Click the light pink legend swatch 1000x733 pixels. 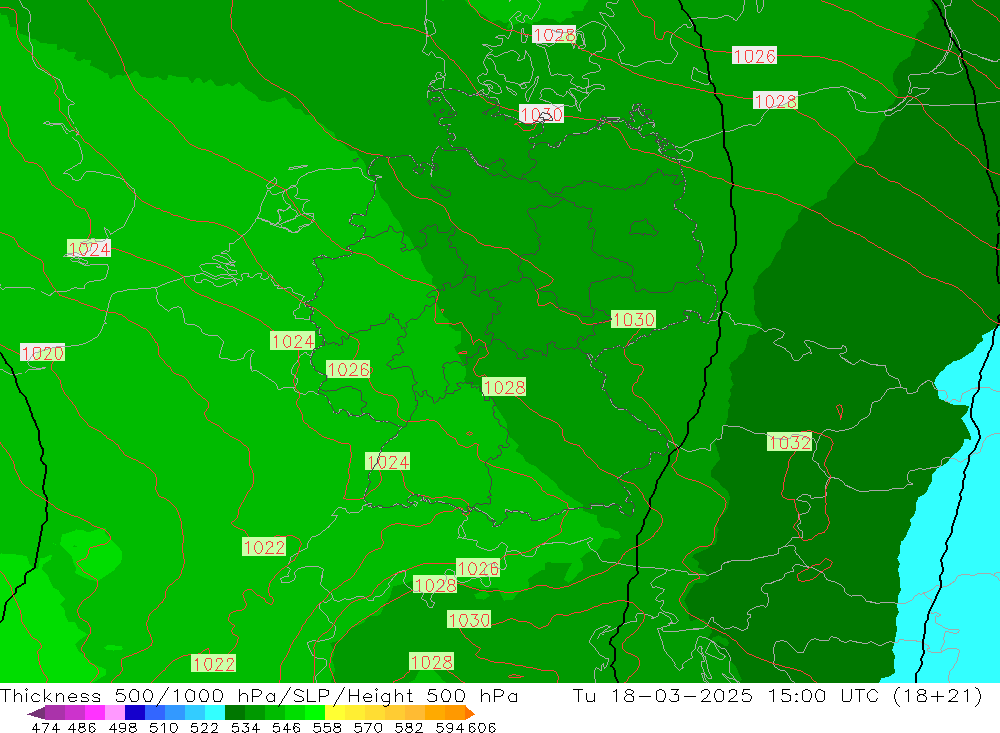click(115, 713)
